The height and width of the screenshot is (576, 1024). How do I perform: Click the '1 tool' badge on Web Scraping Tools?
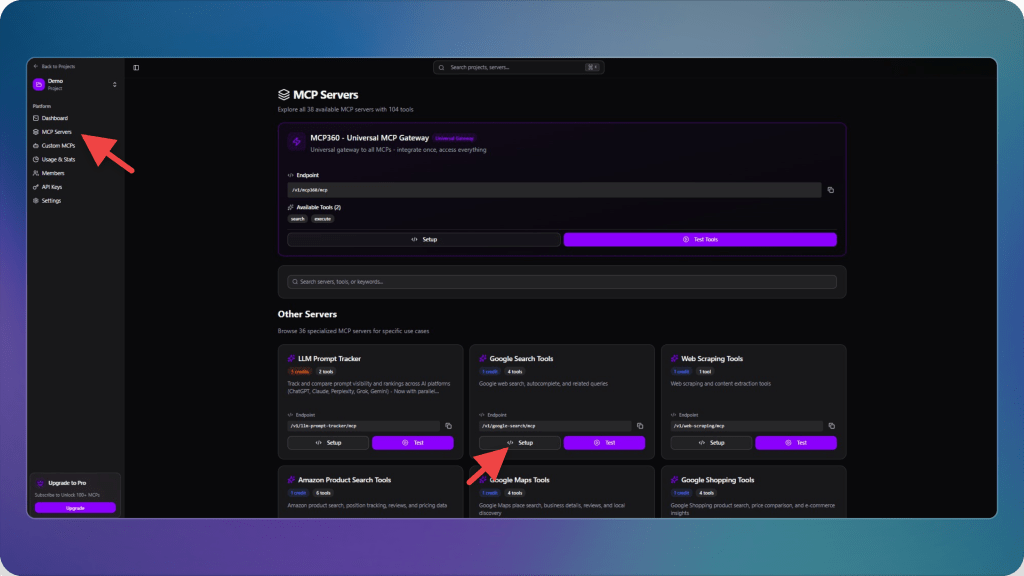705,372
